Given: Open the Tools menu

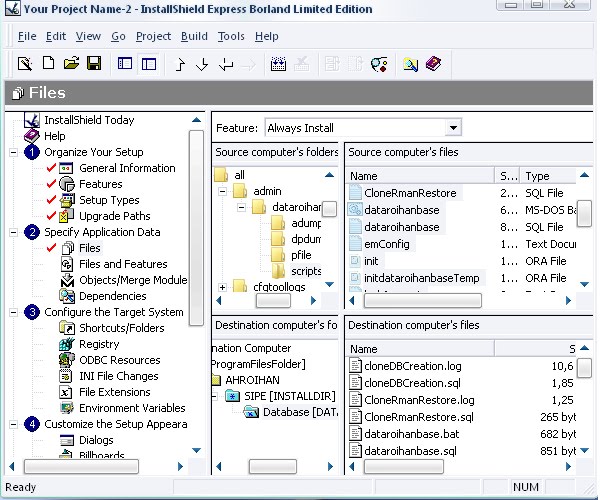Looking at the screenshot, I should (231, 36).
